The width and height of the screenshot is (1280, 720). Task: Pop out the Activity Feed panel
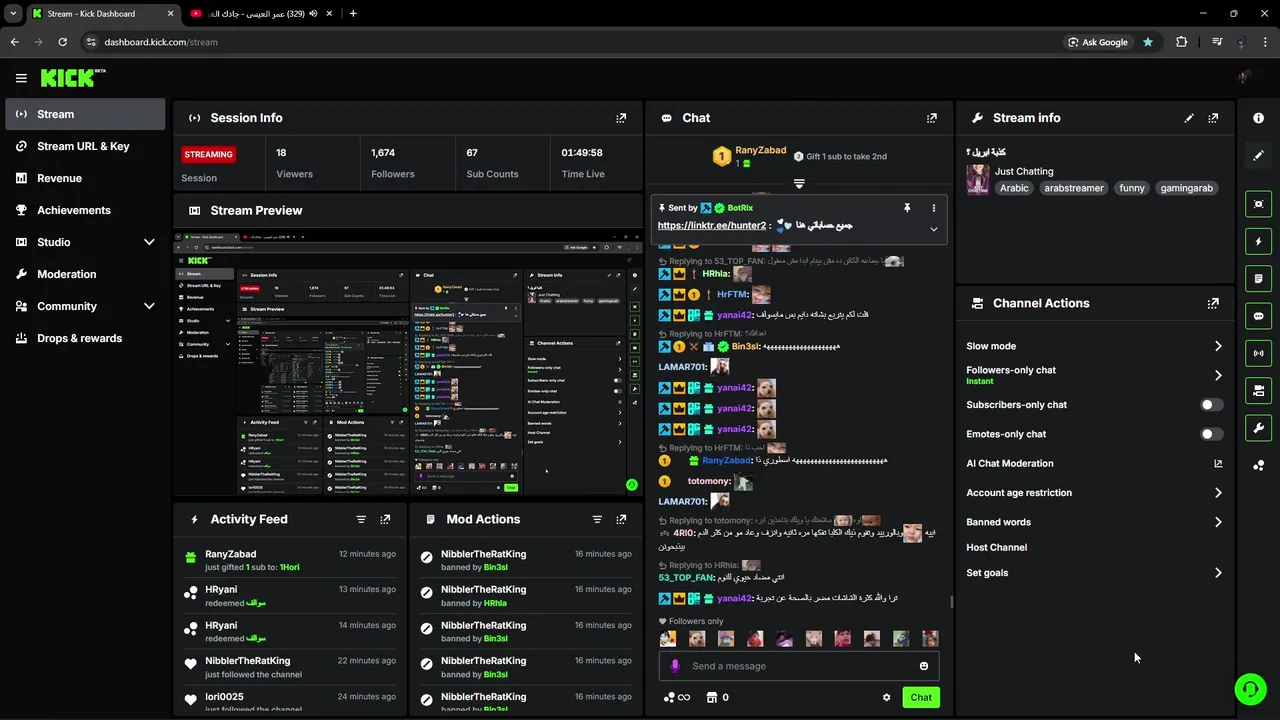tap(385, 519)
